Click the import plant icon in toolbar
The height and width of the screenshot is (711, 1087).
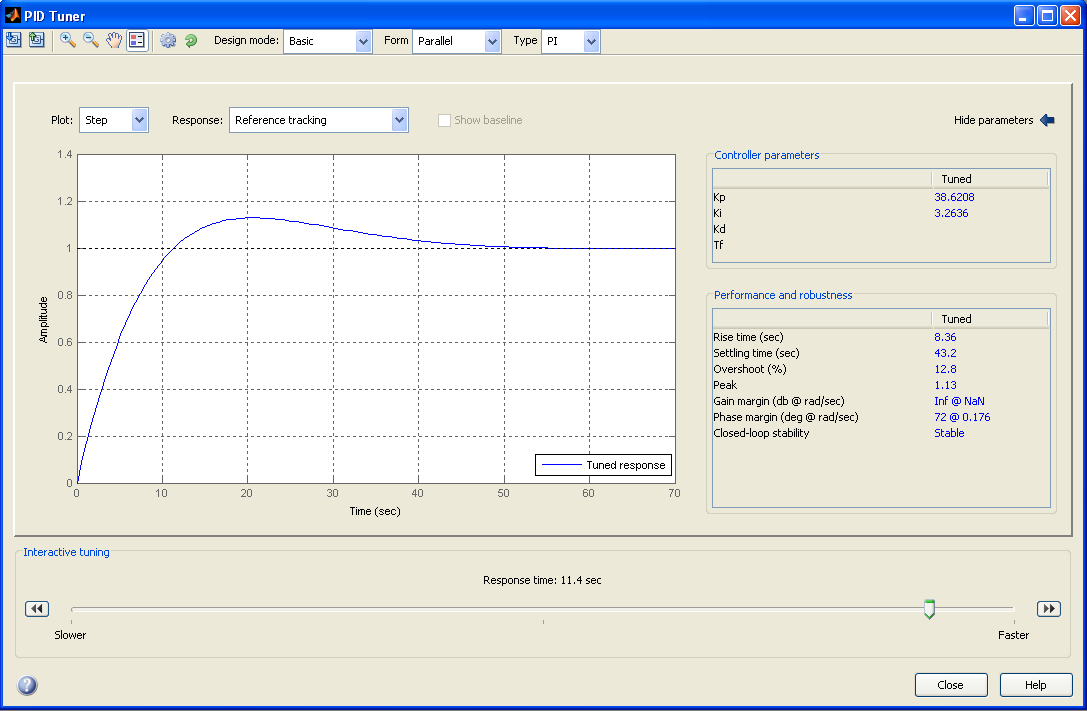pyautogui.click(x=13, y=40)
